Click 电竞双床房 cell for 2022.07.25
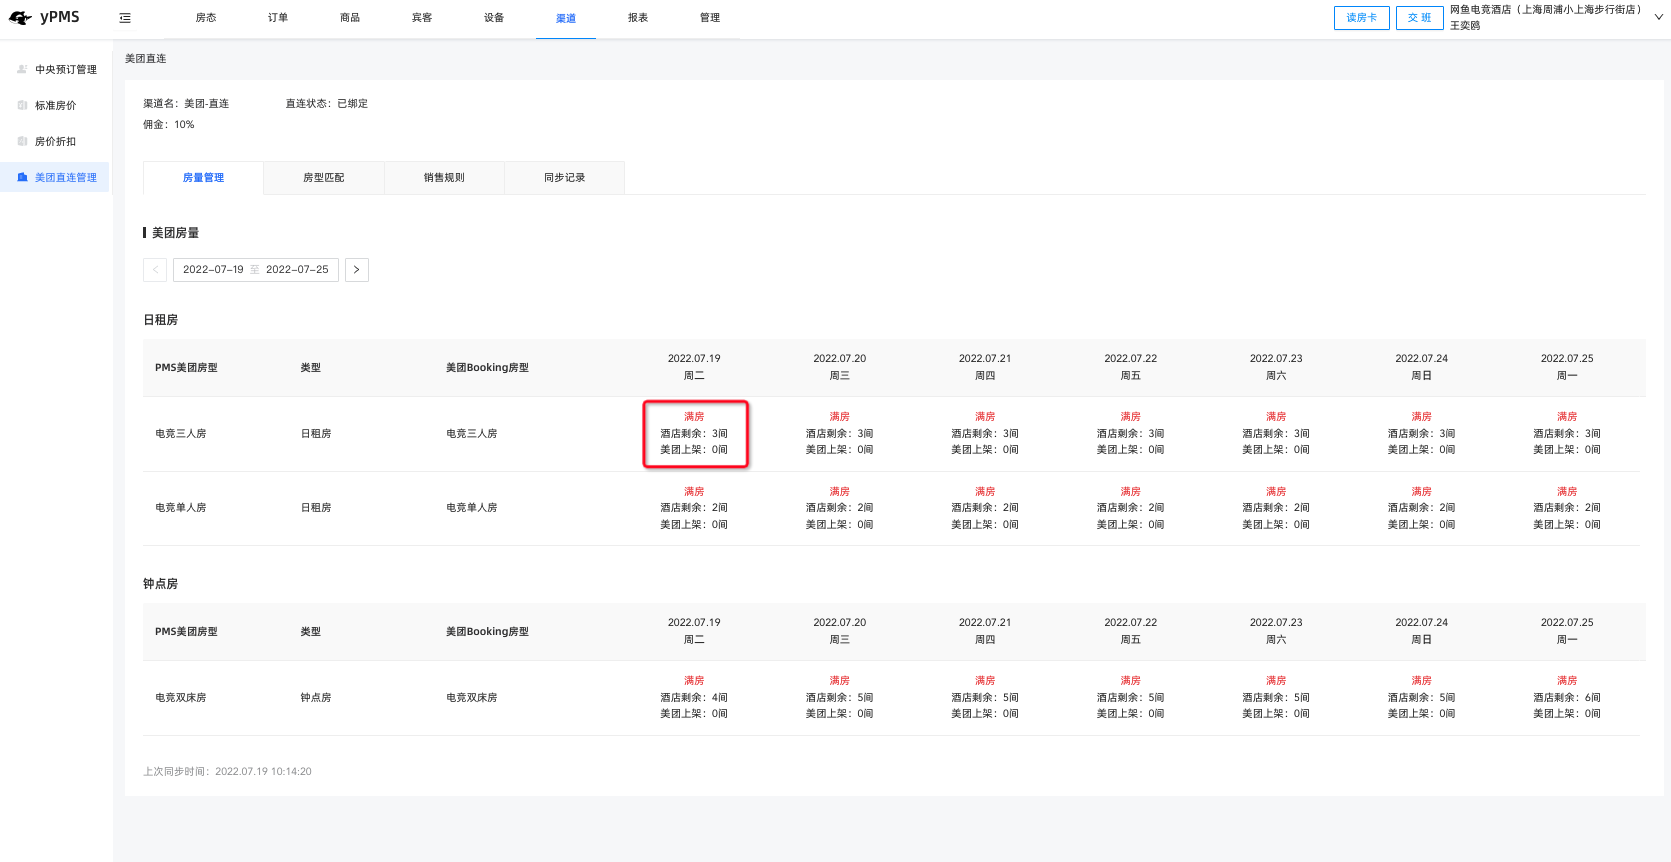Viewport: 1671px width, 862px height. click(1567, 698)
